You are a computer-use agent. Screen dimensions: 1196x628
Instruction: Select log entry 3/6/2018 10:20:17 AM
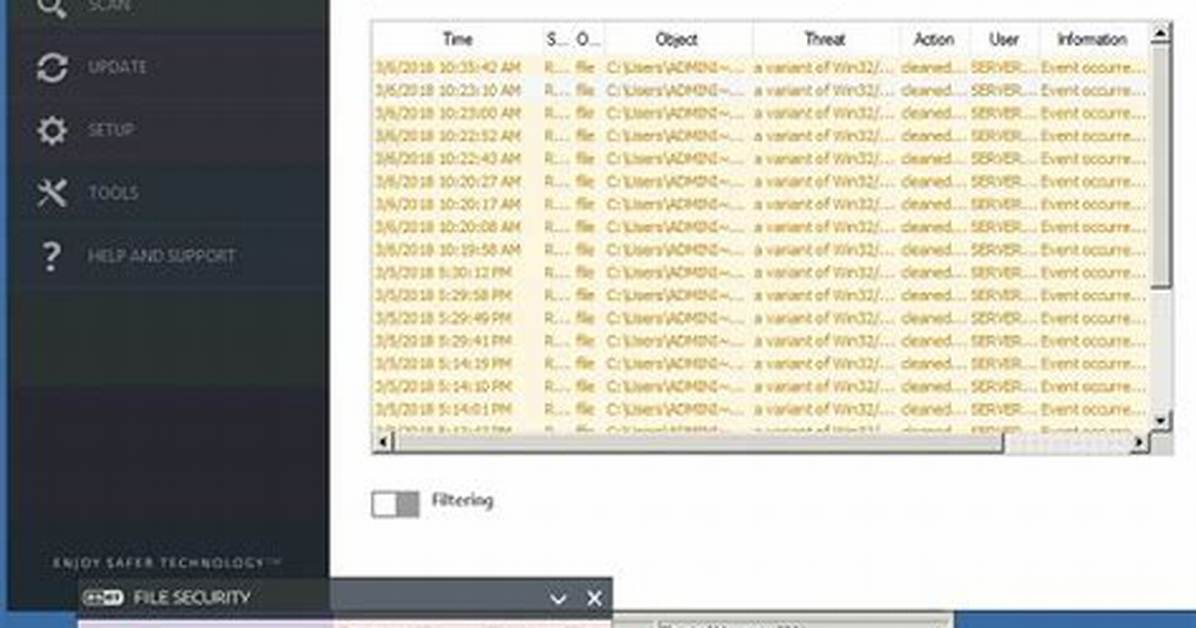(x=760, y=205)
